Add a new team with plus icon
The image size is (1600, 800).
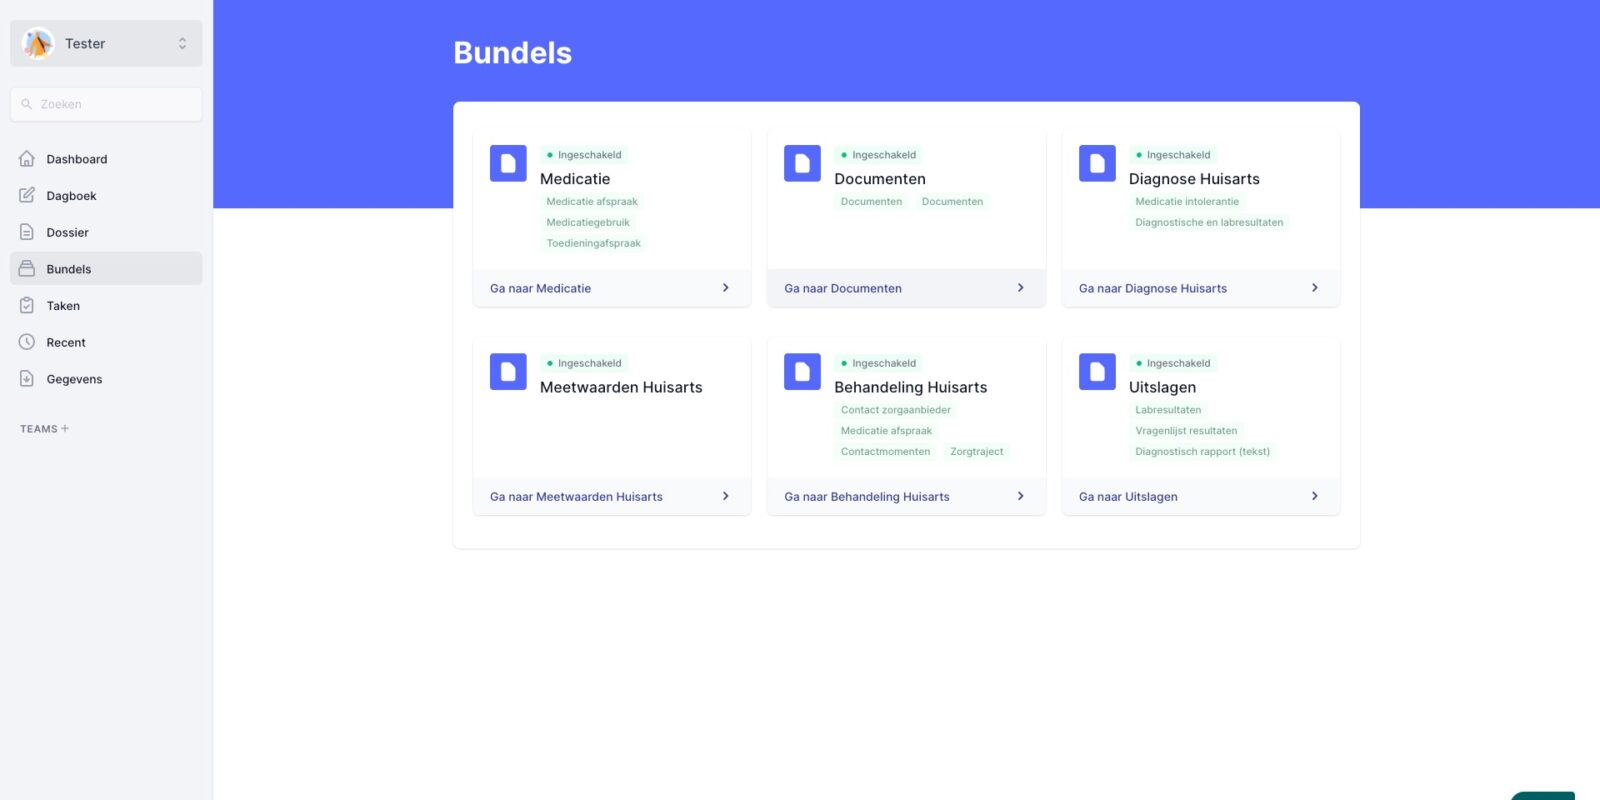click(65, 429)
